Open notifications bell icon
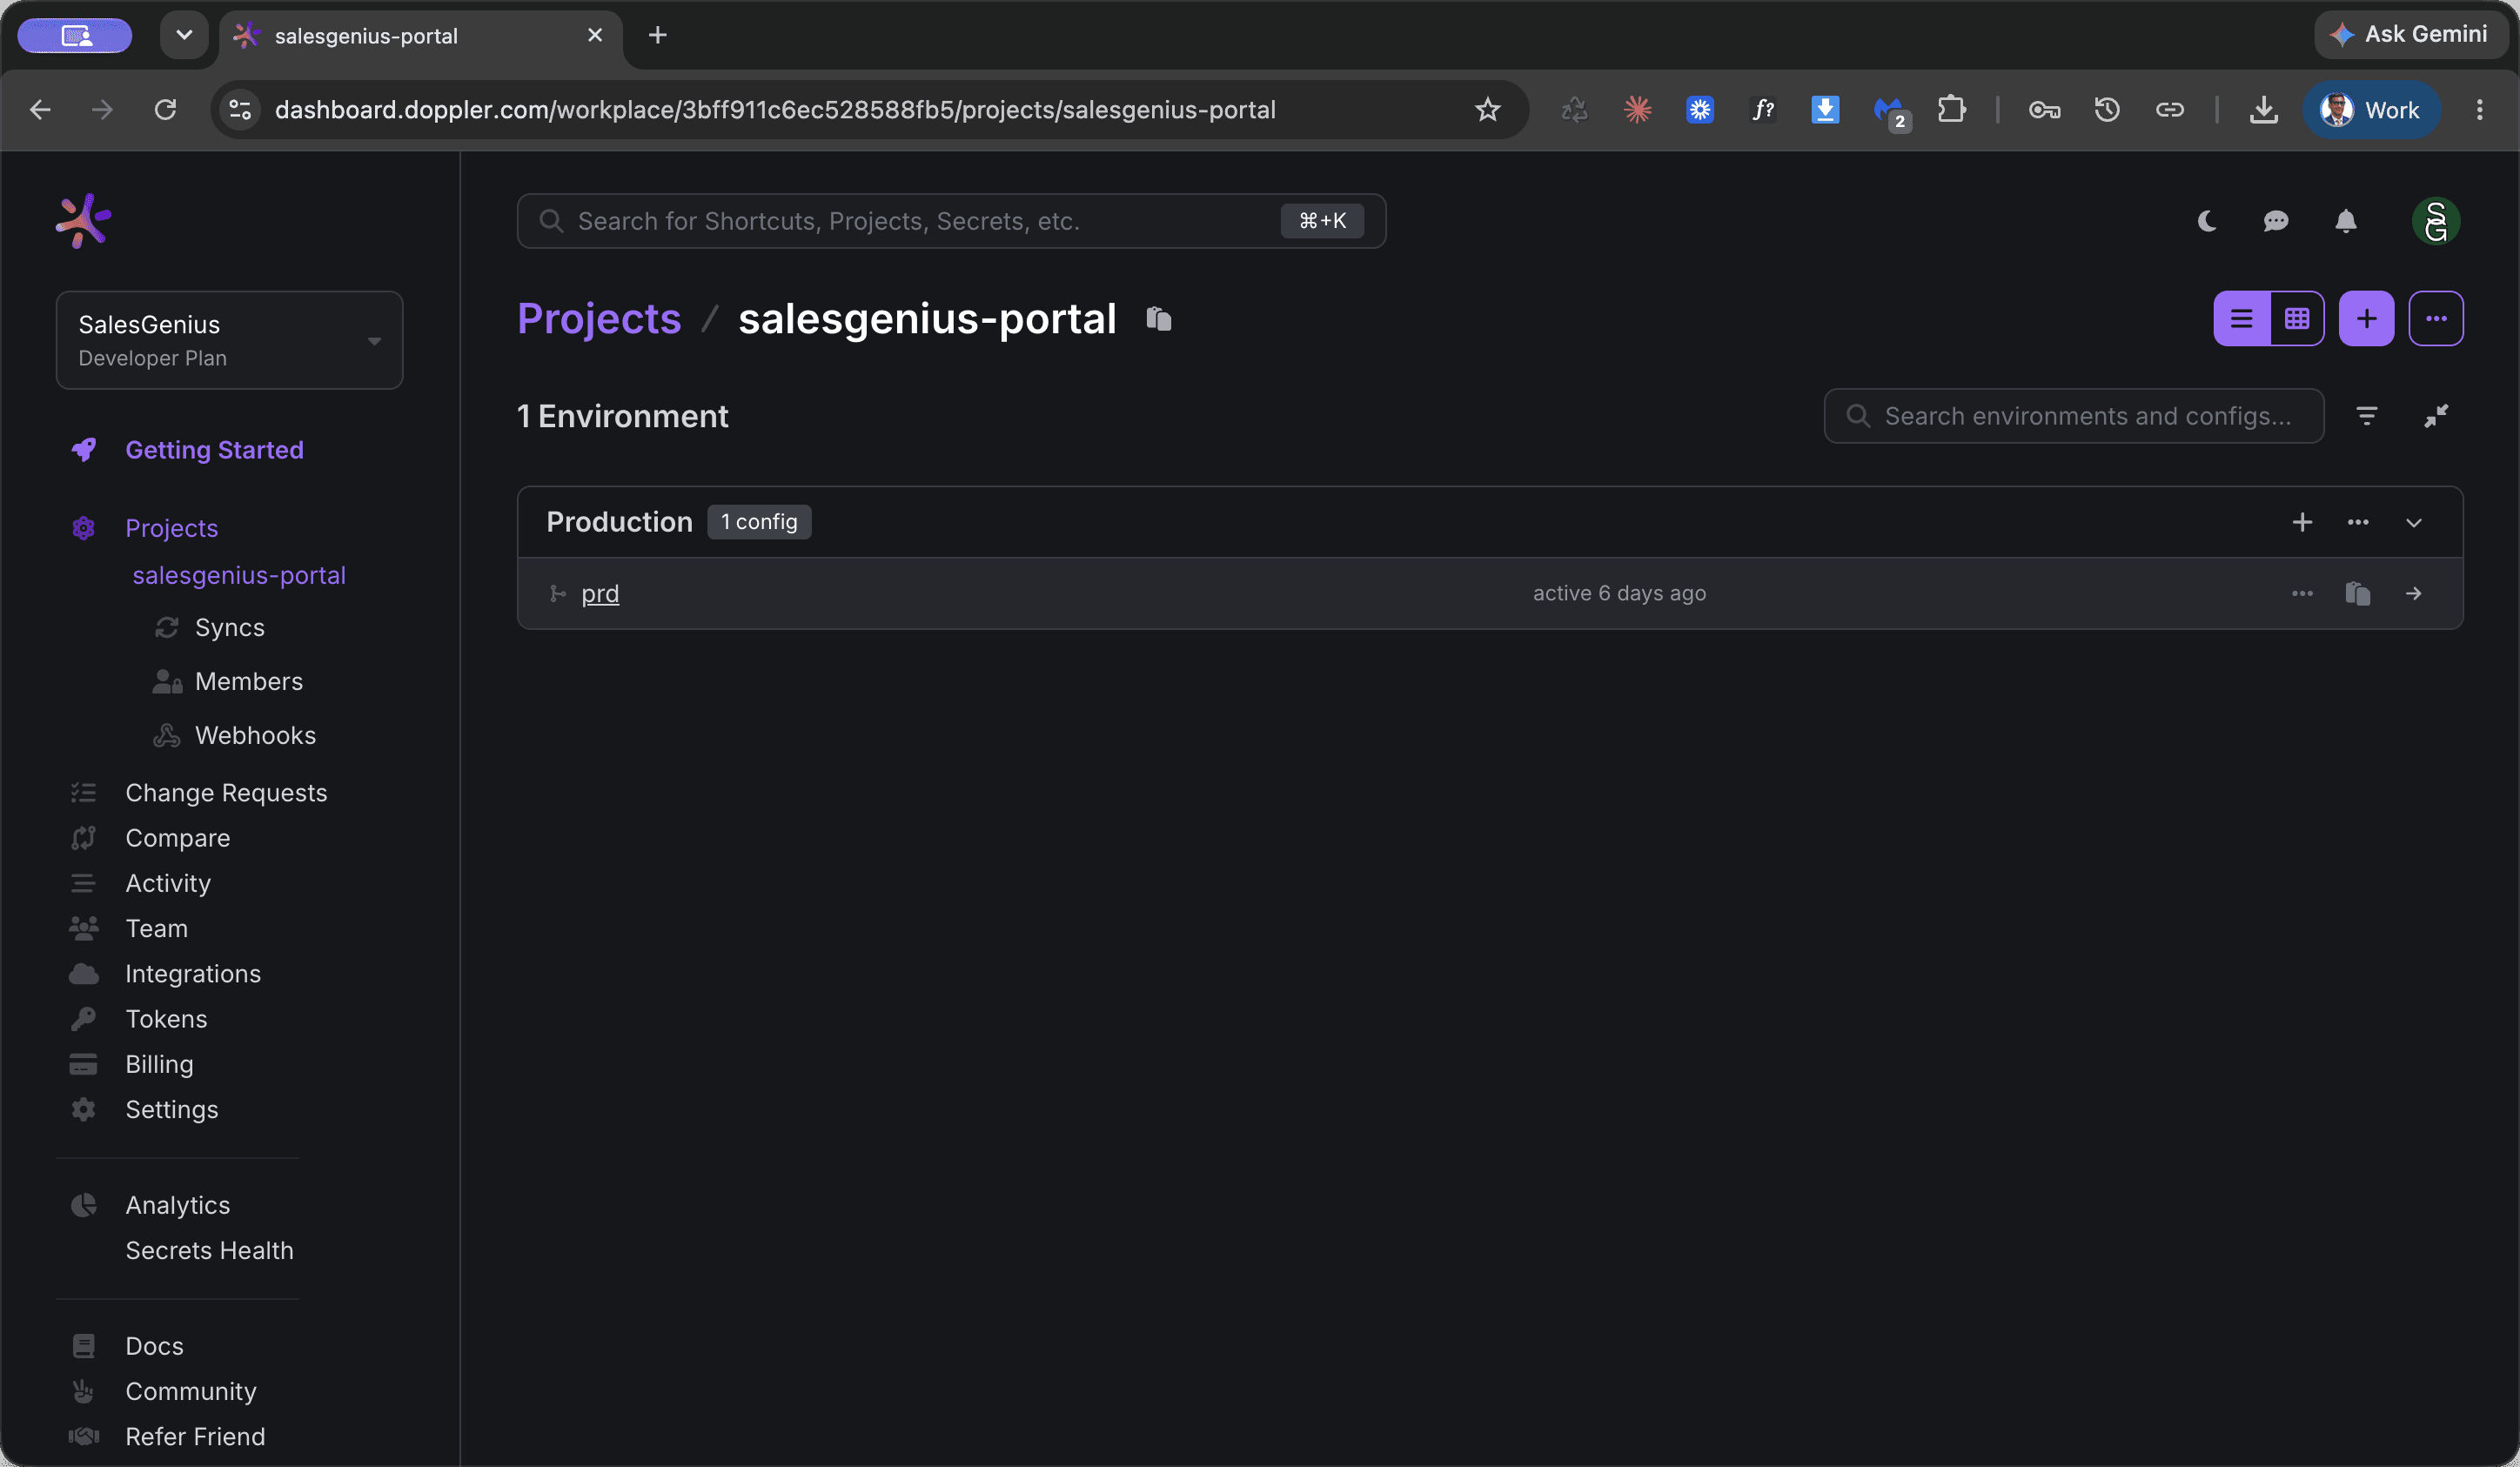This screenshot has width=2520, height=1467. 2345,221
